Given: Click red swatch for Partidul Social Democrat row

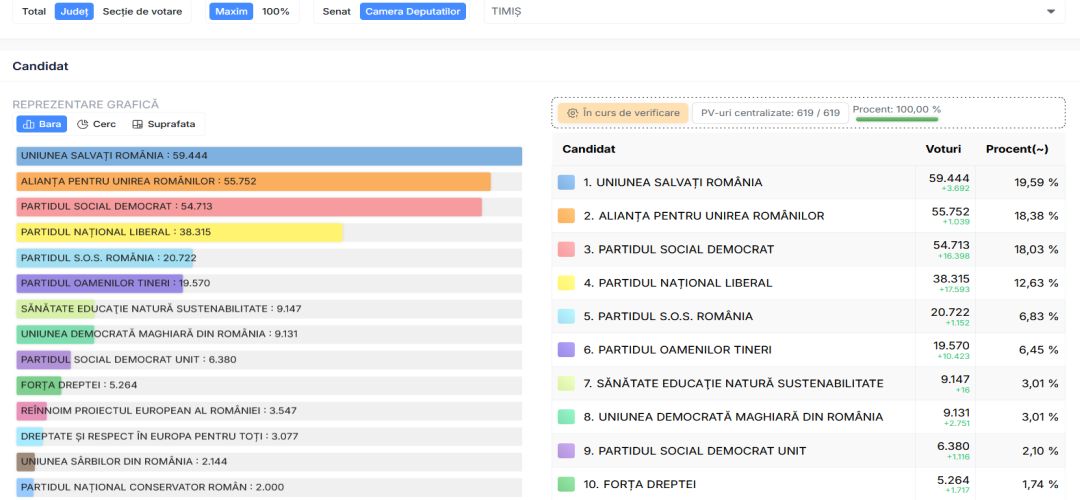Looking at the screenshot, I should click(566, 249).
